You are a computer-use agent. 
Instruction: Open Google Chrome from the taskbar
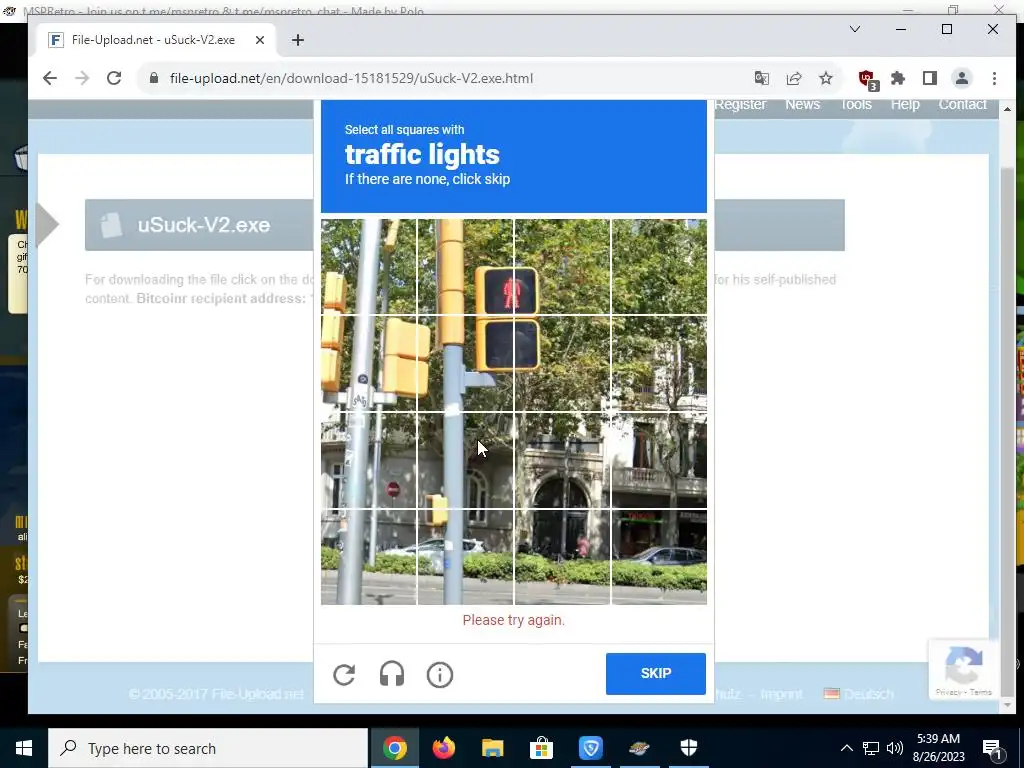[x=394, y=748]
